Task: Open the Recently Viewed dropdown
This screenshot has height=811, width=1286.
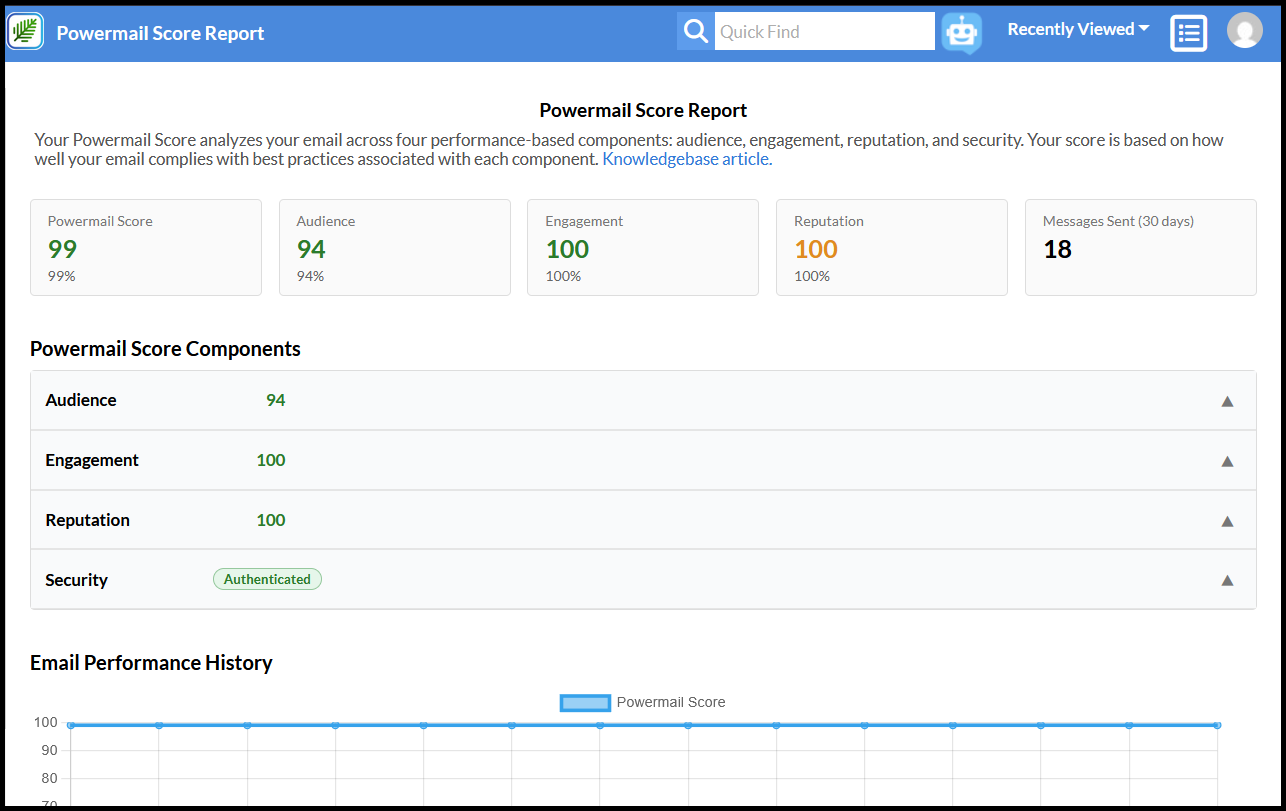Action: (x=1078, y=29)
